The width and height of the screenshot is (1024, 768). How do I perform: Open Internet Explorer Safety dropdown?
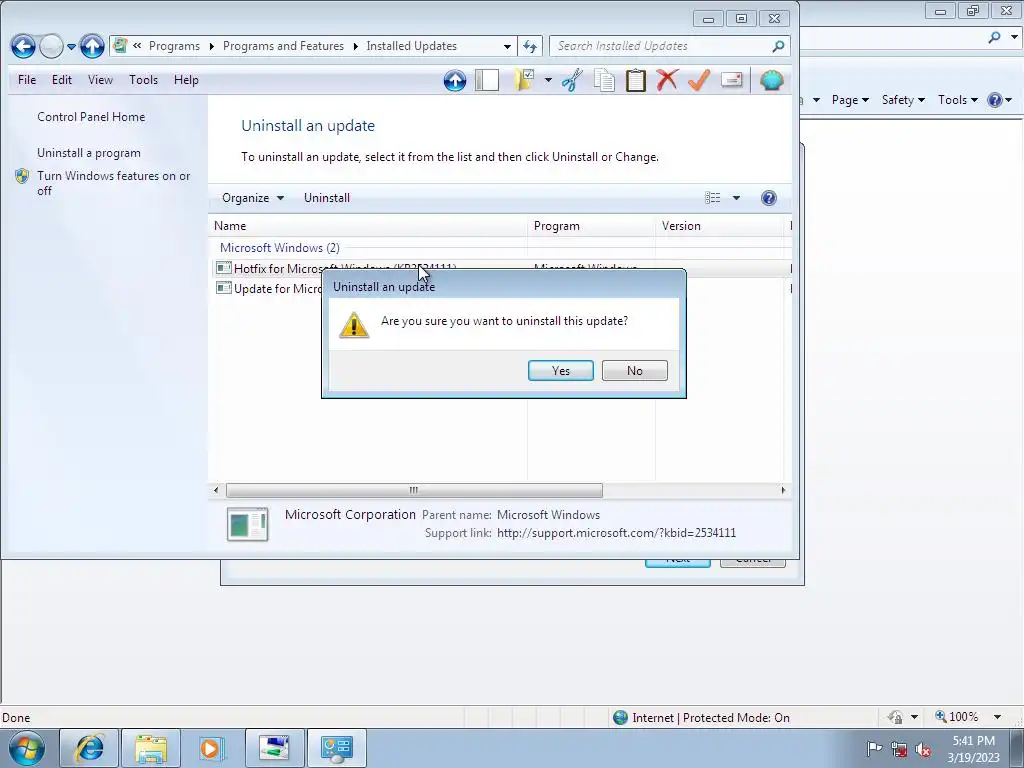coord(903,100)
